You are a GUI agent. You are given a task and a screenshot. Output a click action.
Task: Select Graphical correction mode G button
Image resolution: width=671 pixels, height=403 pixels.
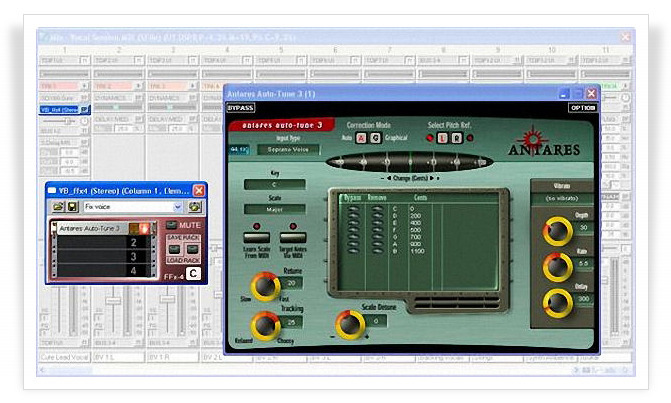(x=375, y=138)
